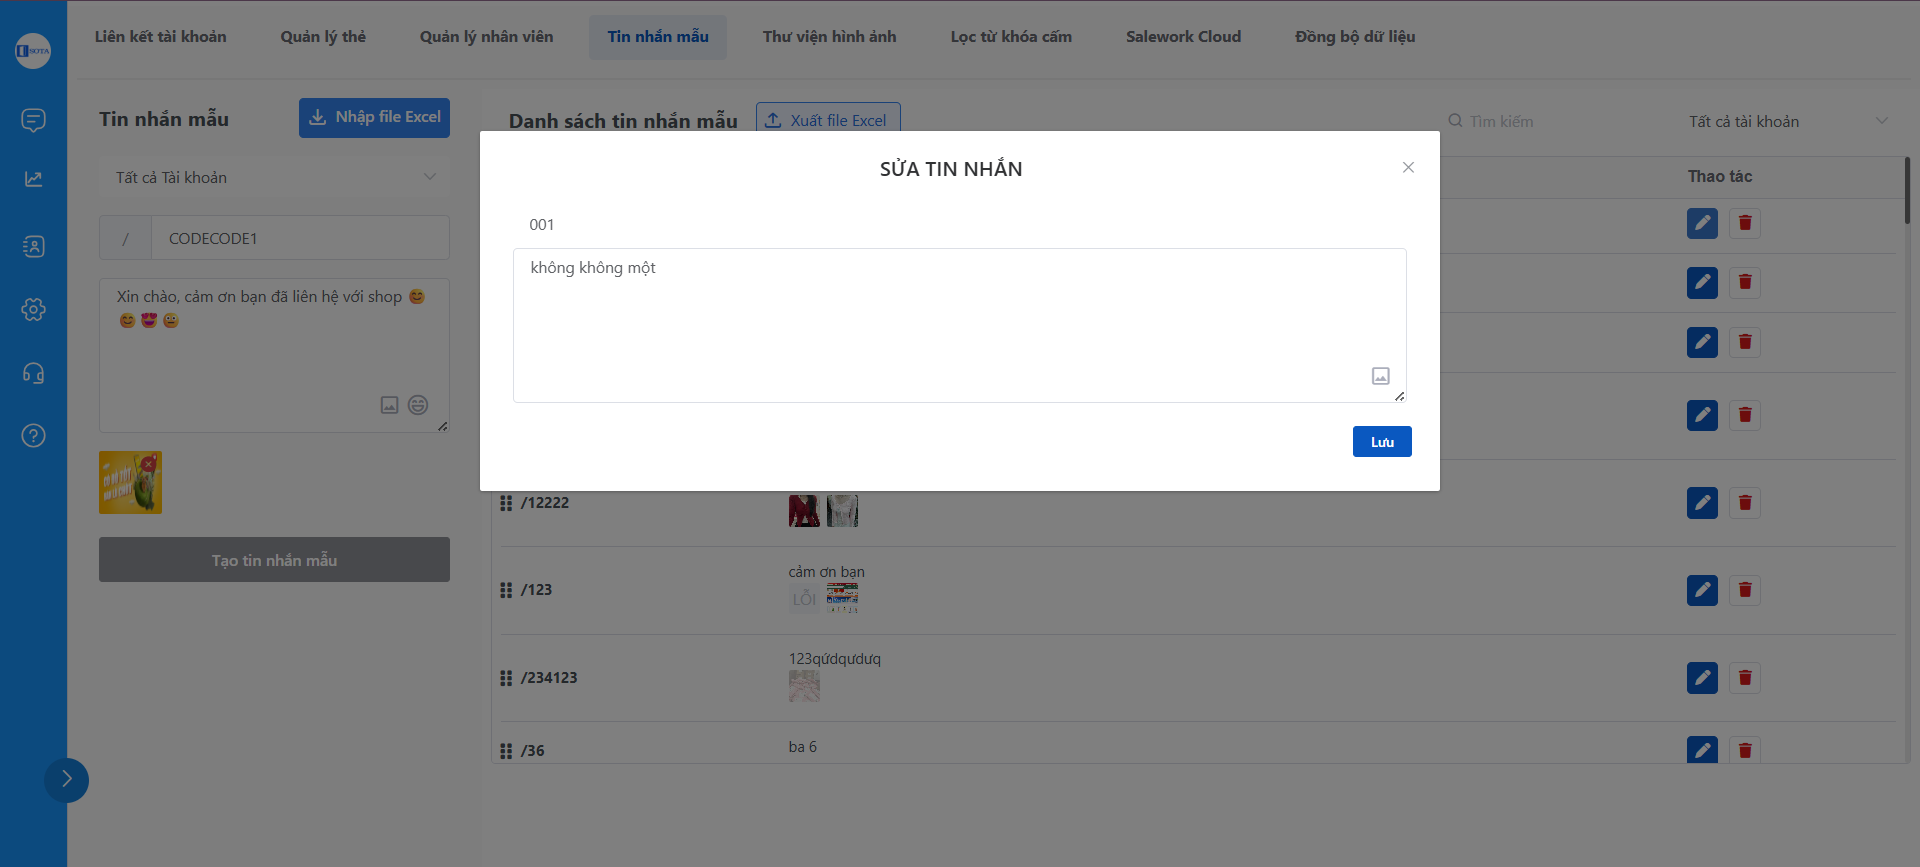Image resolution: width=1920 pixels, height=867 pixels.
Task: Click the emoji picker icon in template box
Action: 418,405
